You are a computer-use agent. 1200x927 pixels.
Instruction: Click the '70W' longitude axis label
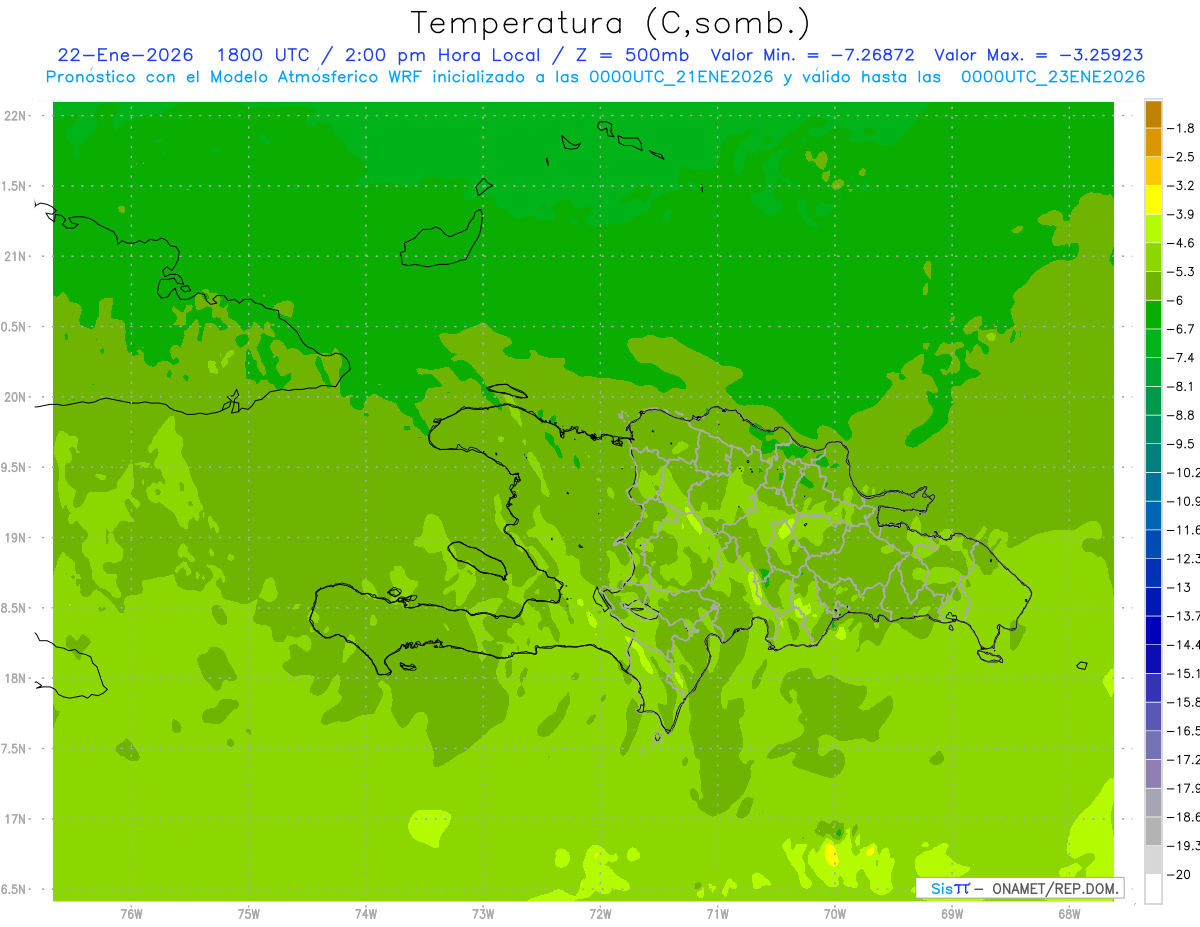tap(835, 912)
